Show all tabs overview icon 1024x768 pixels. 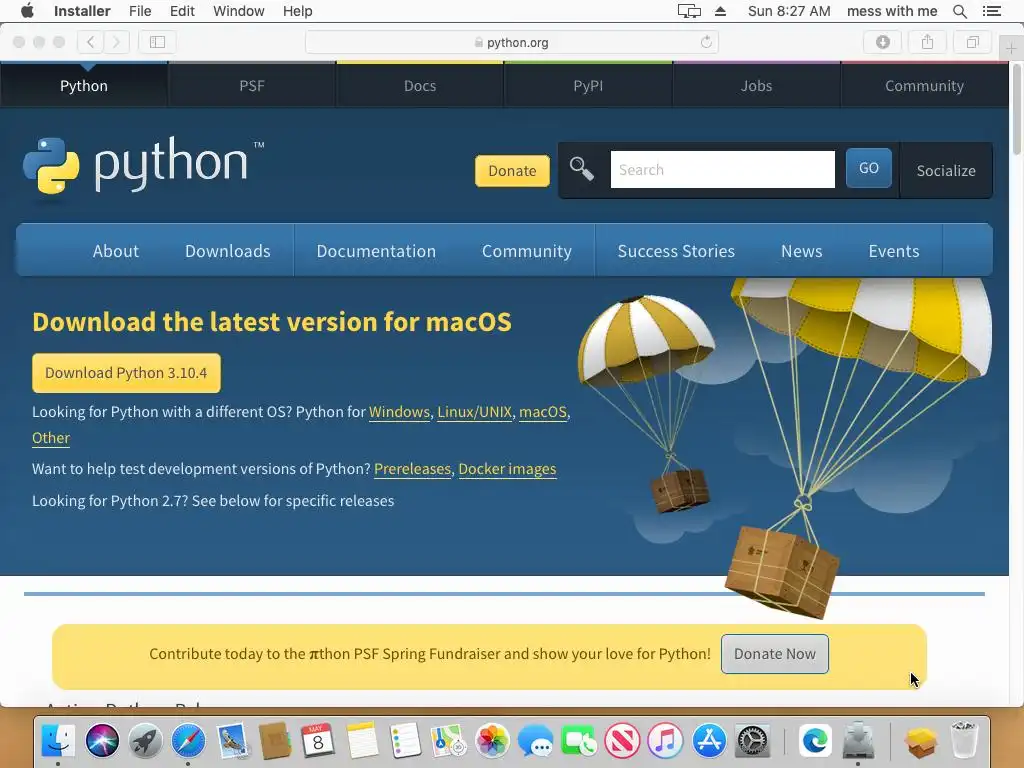[x=972, y=42]
